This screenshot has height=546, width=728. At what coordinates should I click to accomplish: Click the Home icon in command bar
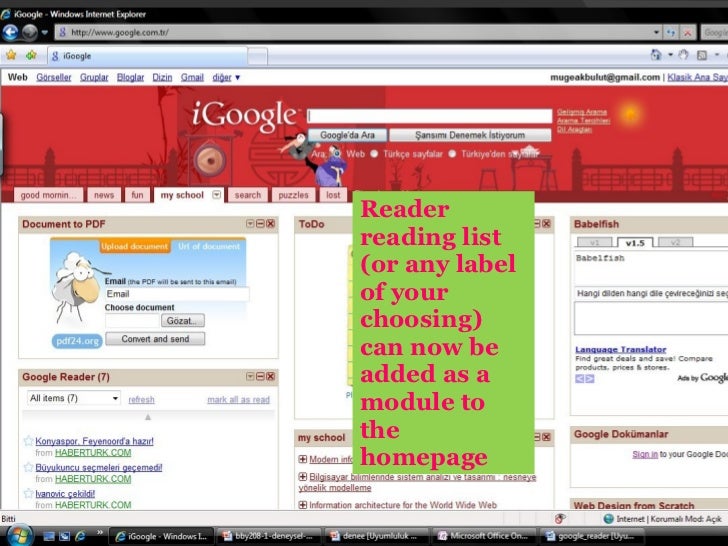tap(656, 55)
